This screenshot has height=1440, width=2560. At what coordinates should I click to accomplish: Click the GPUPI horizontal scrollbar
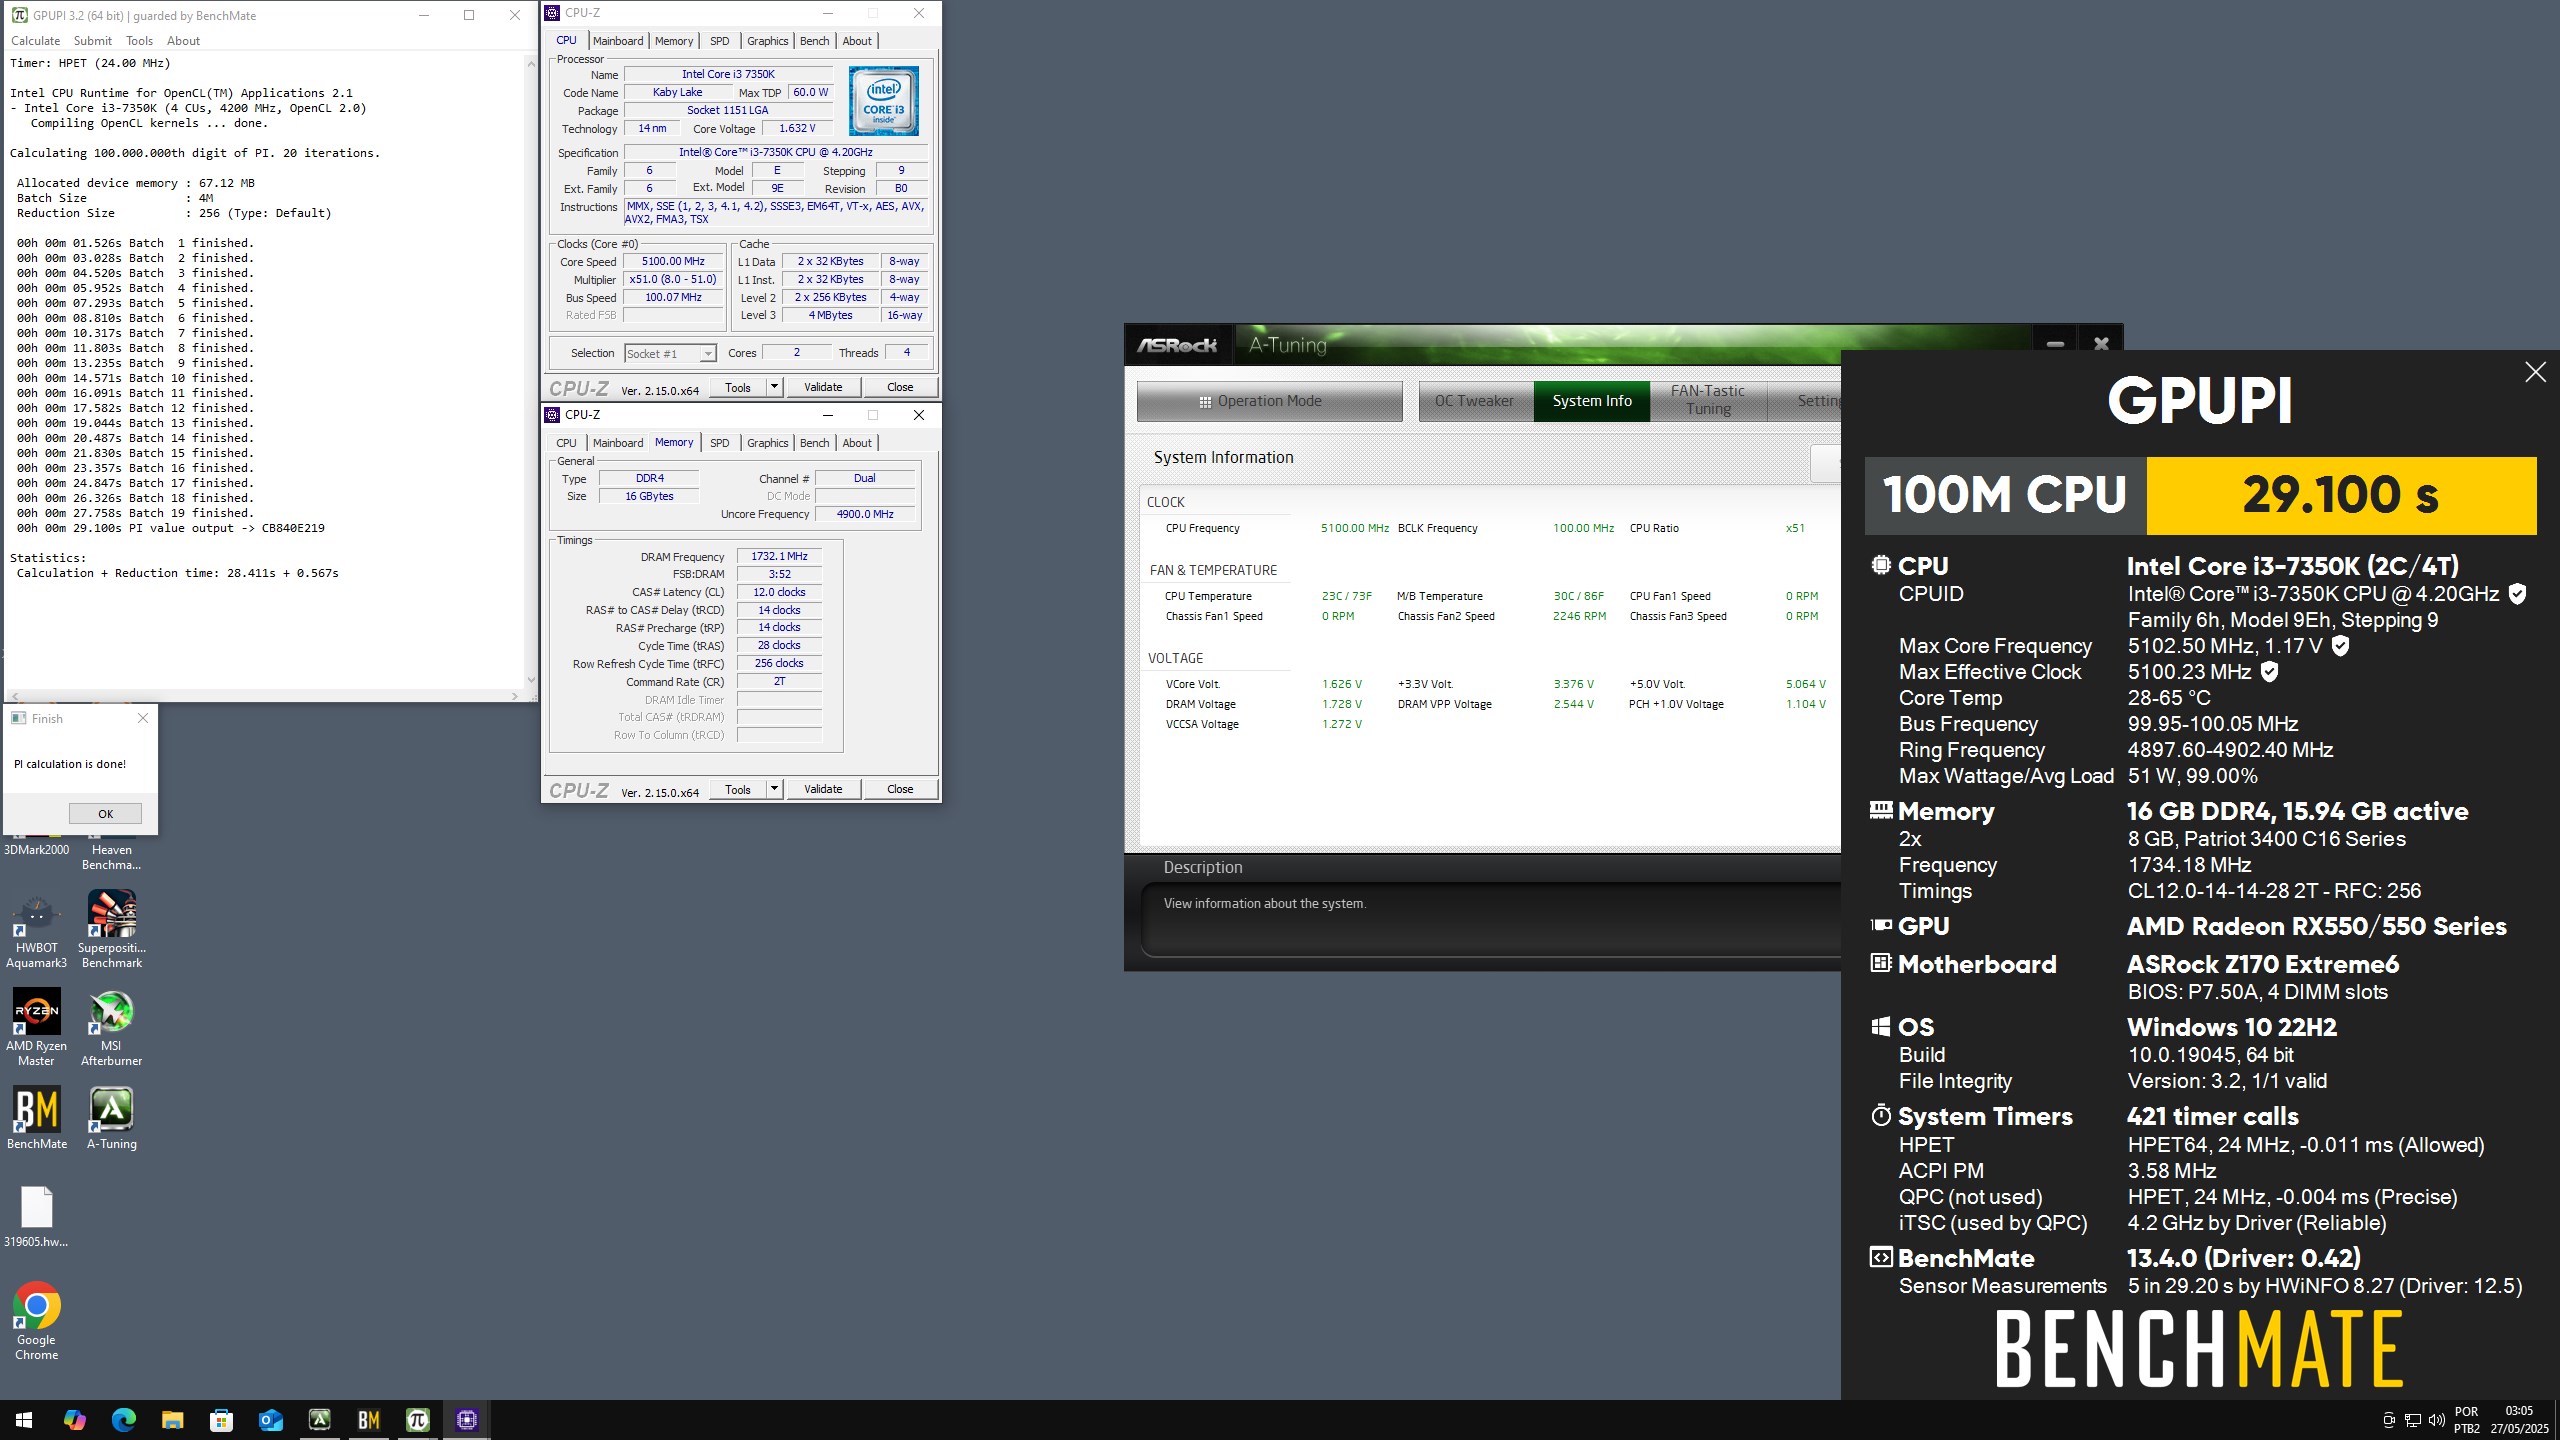click(x=265, y=695)
